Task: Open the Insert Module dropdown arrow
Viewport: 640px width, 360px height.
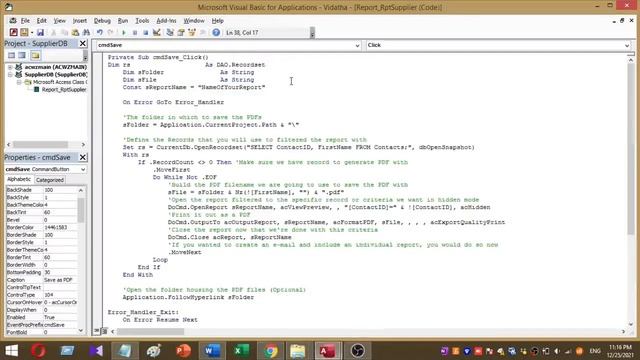Action: coord(32,32)
